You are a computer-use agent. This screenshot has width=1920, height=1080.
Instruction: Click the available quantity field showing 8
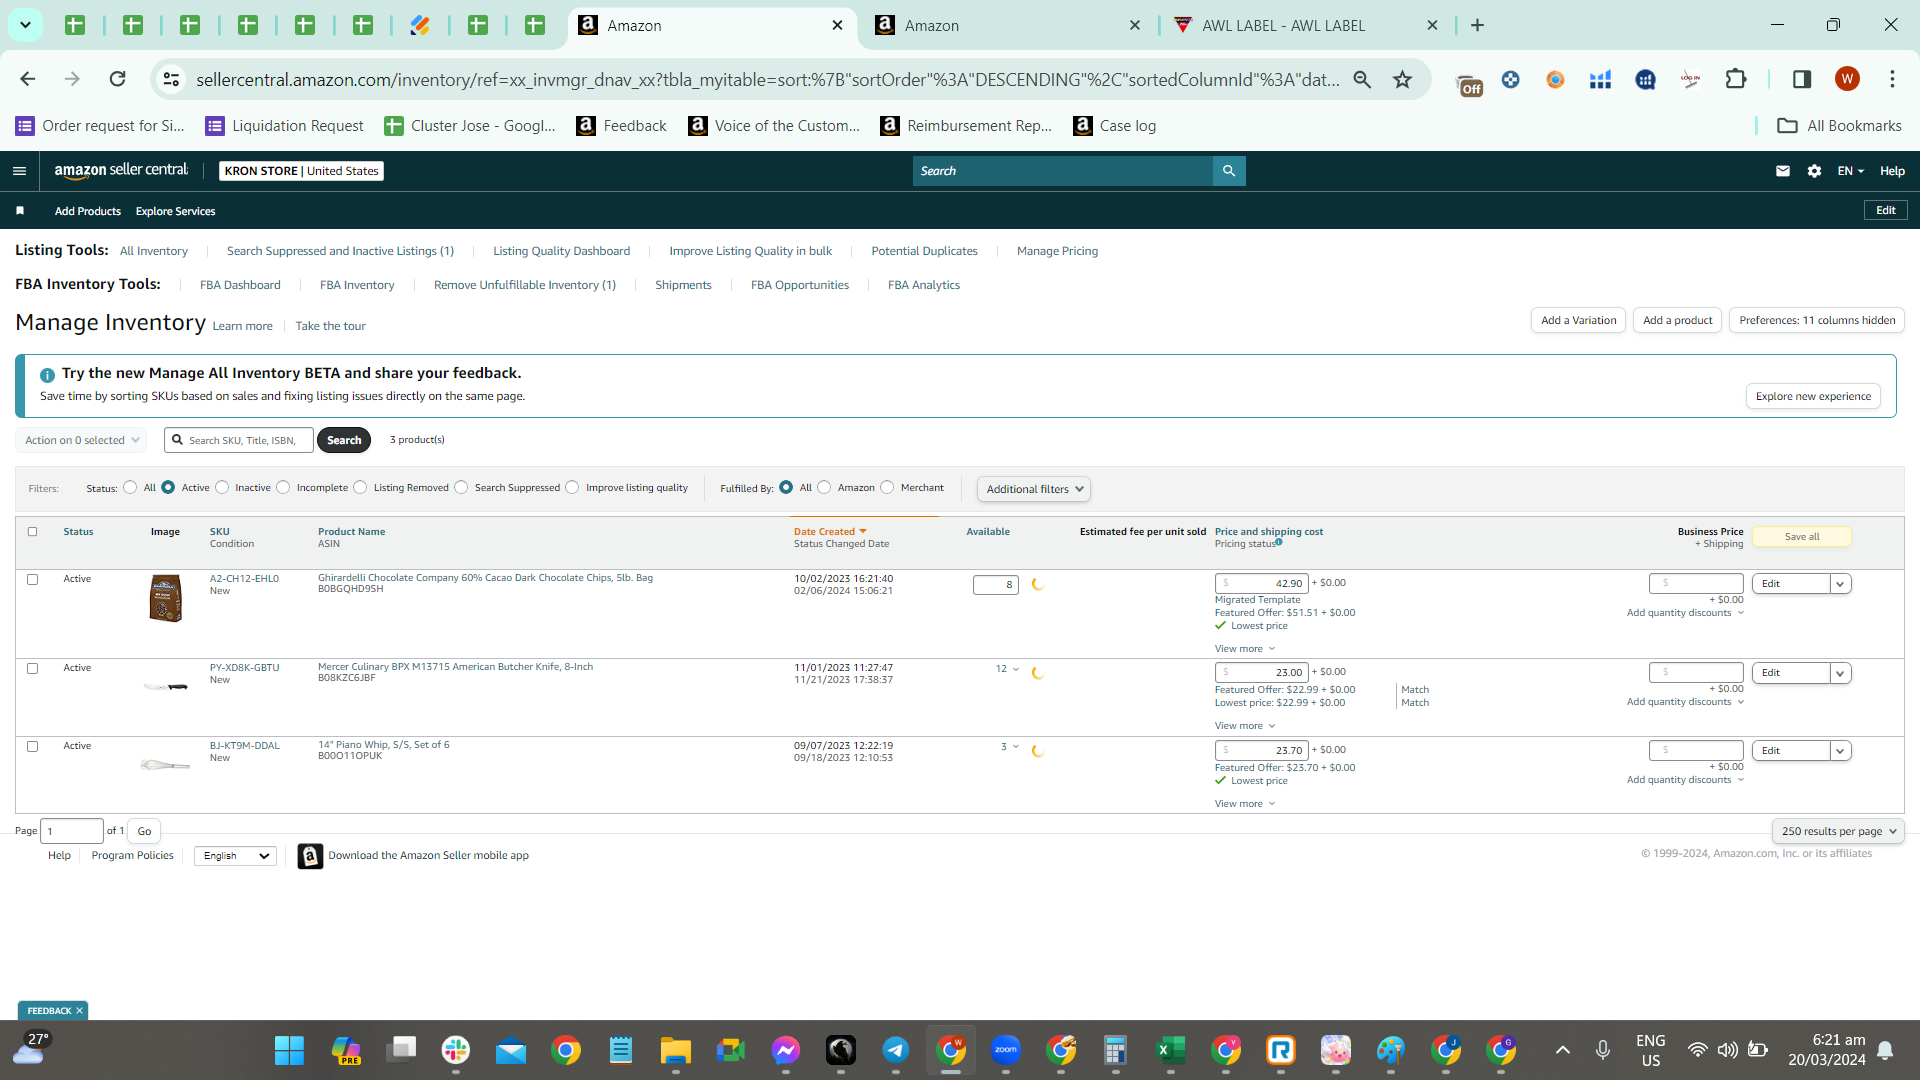coord(995,585)
